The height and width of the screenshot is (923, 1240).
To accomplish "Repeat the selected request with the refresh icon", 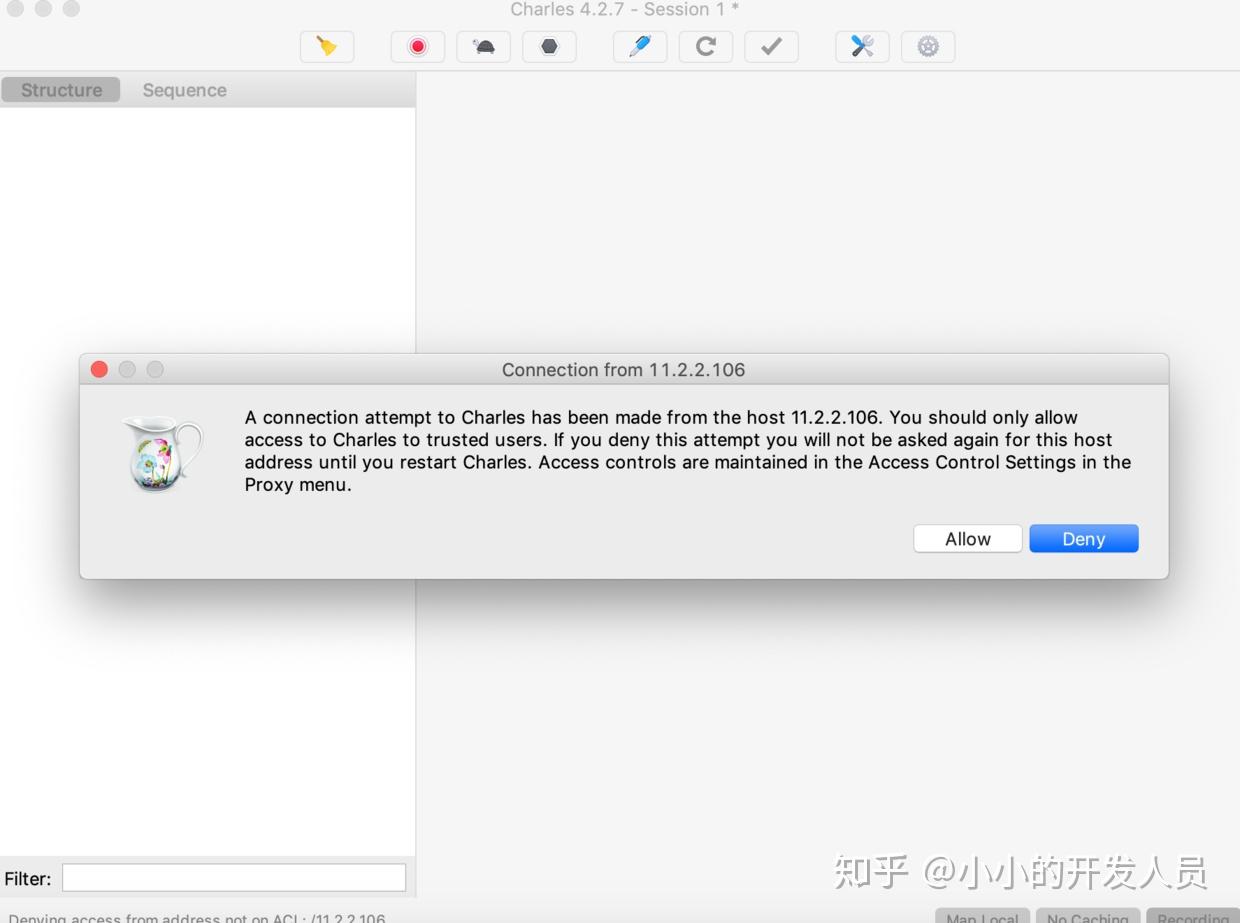I will (706, 46).
